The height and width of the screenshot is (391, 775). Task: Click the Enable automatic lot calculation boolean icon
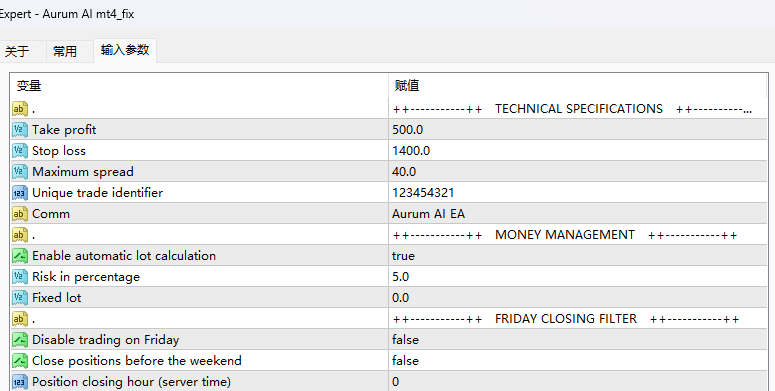[20, 256]
